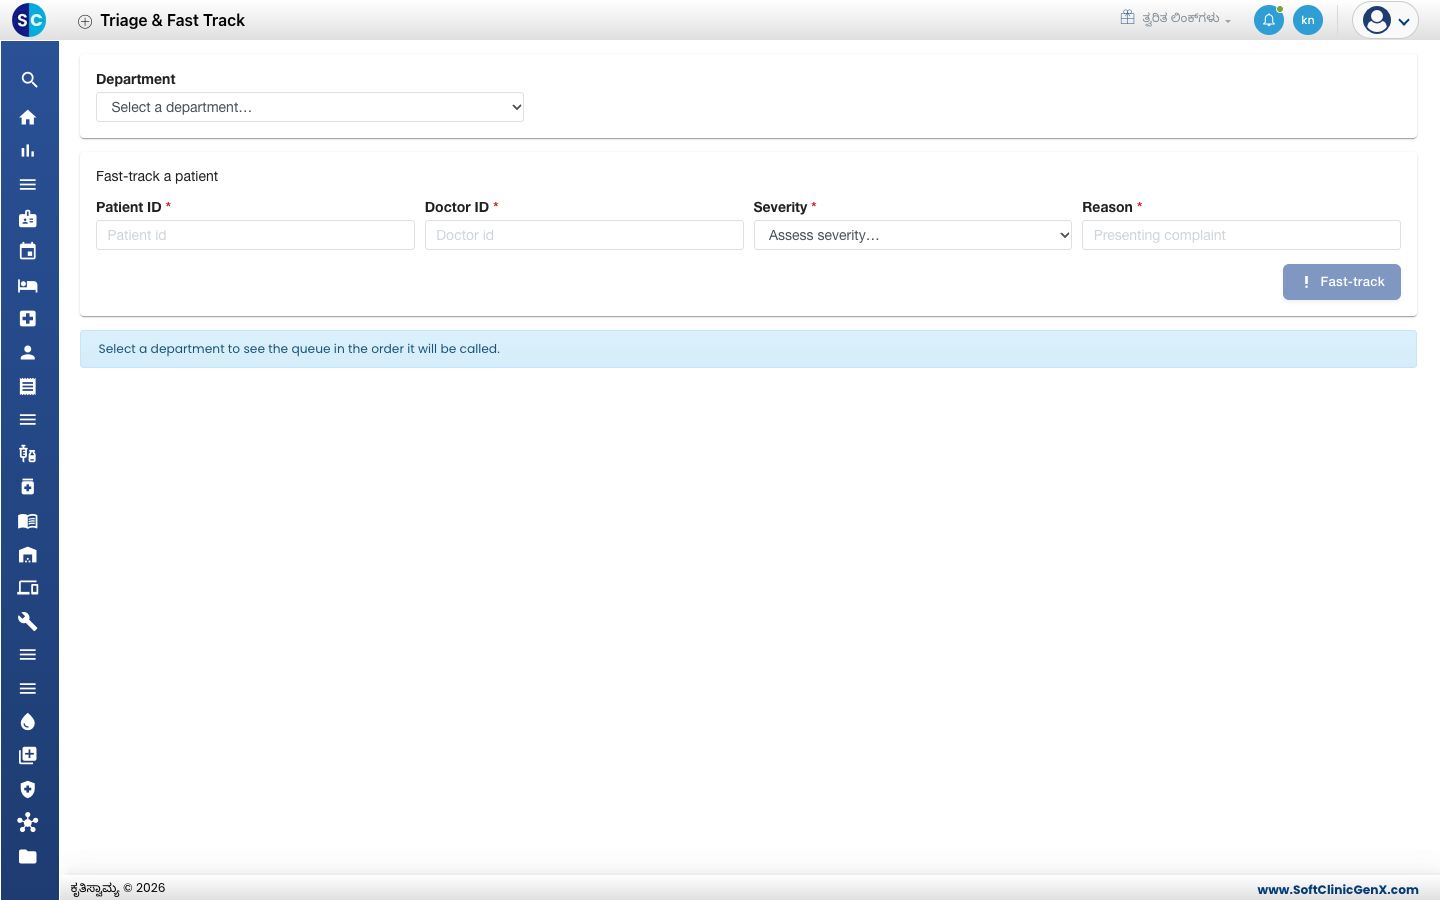Open the search icon in the sidebar

(28, 80)
